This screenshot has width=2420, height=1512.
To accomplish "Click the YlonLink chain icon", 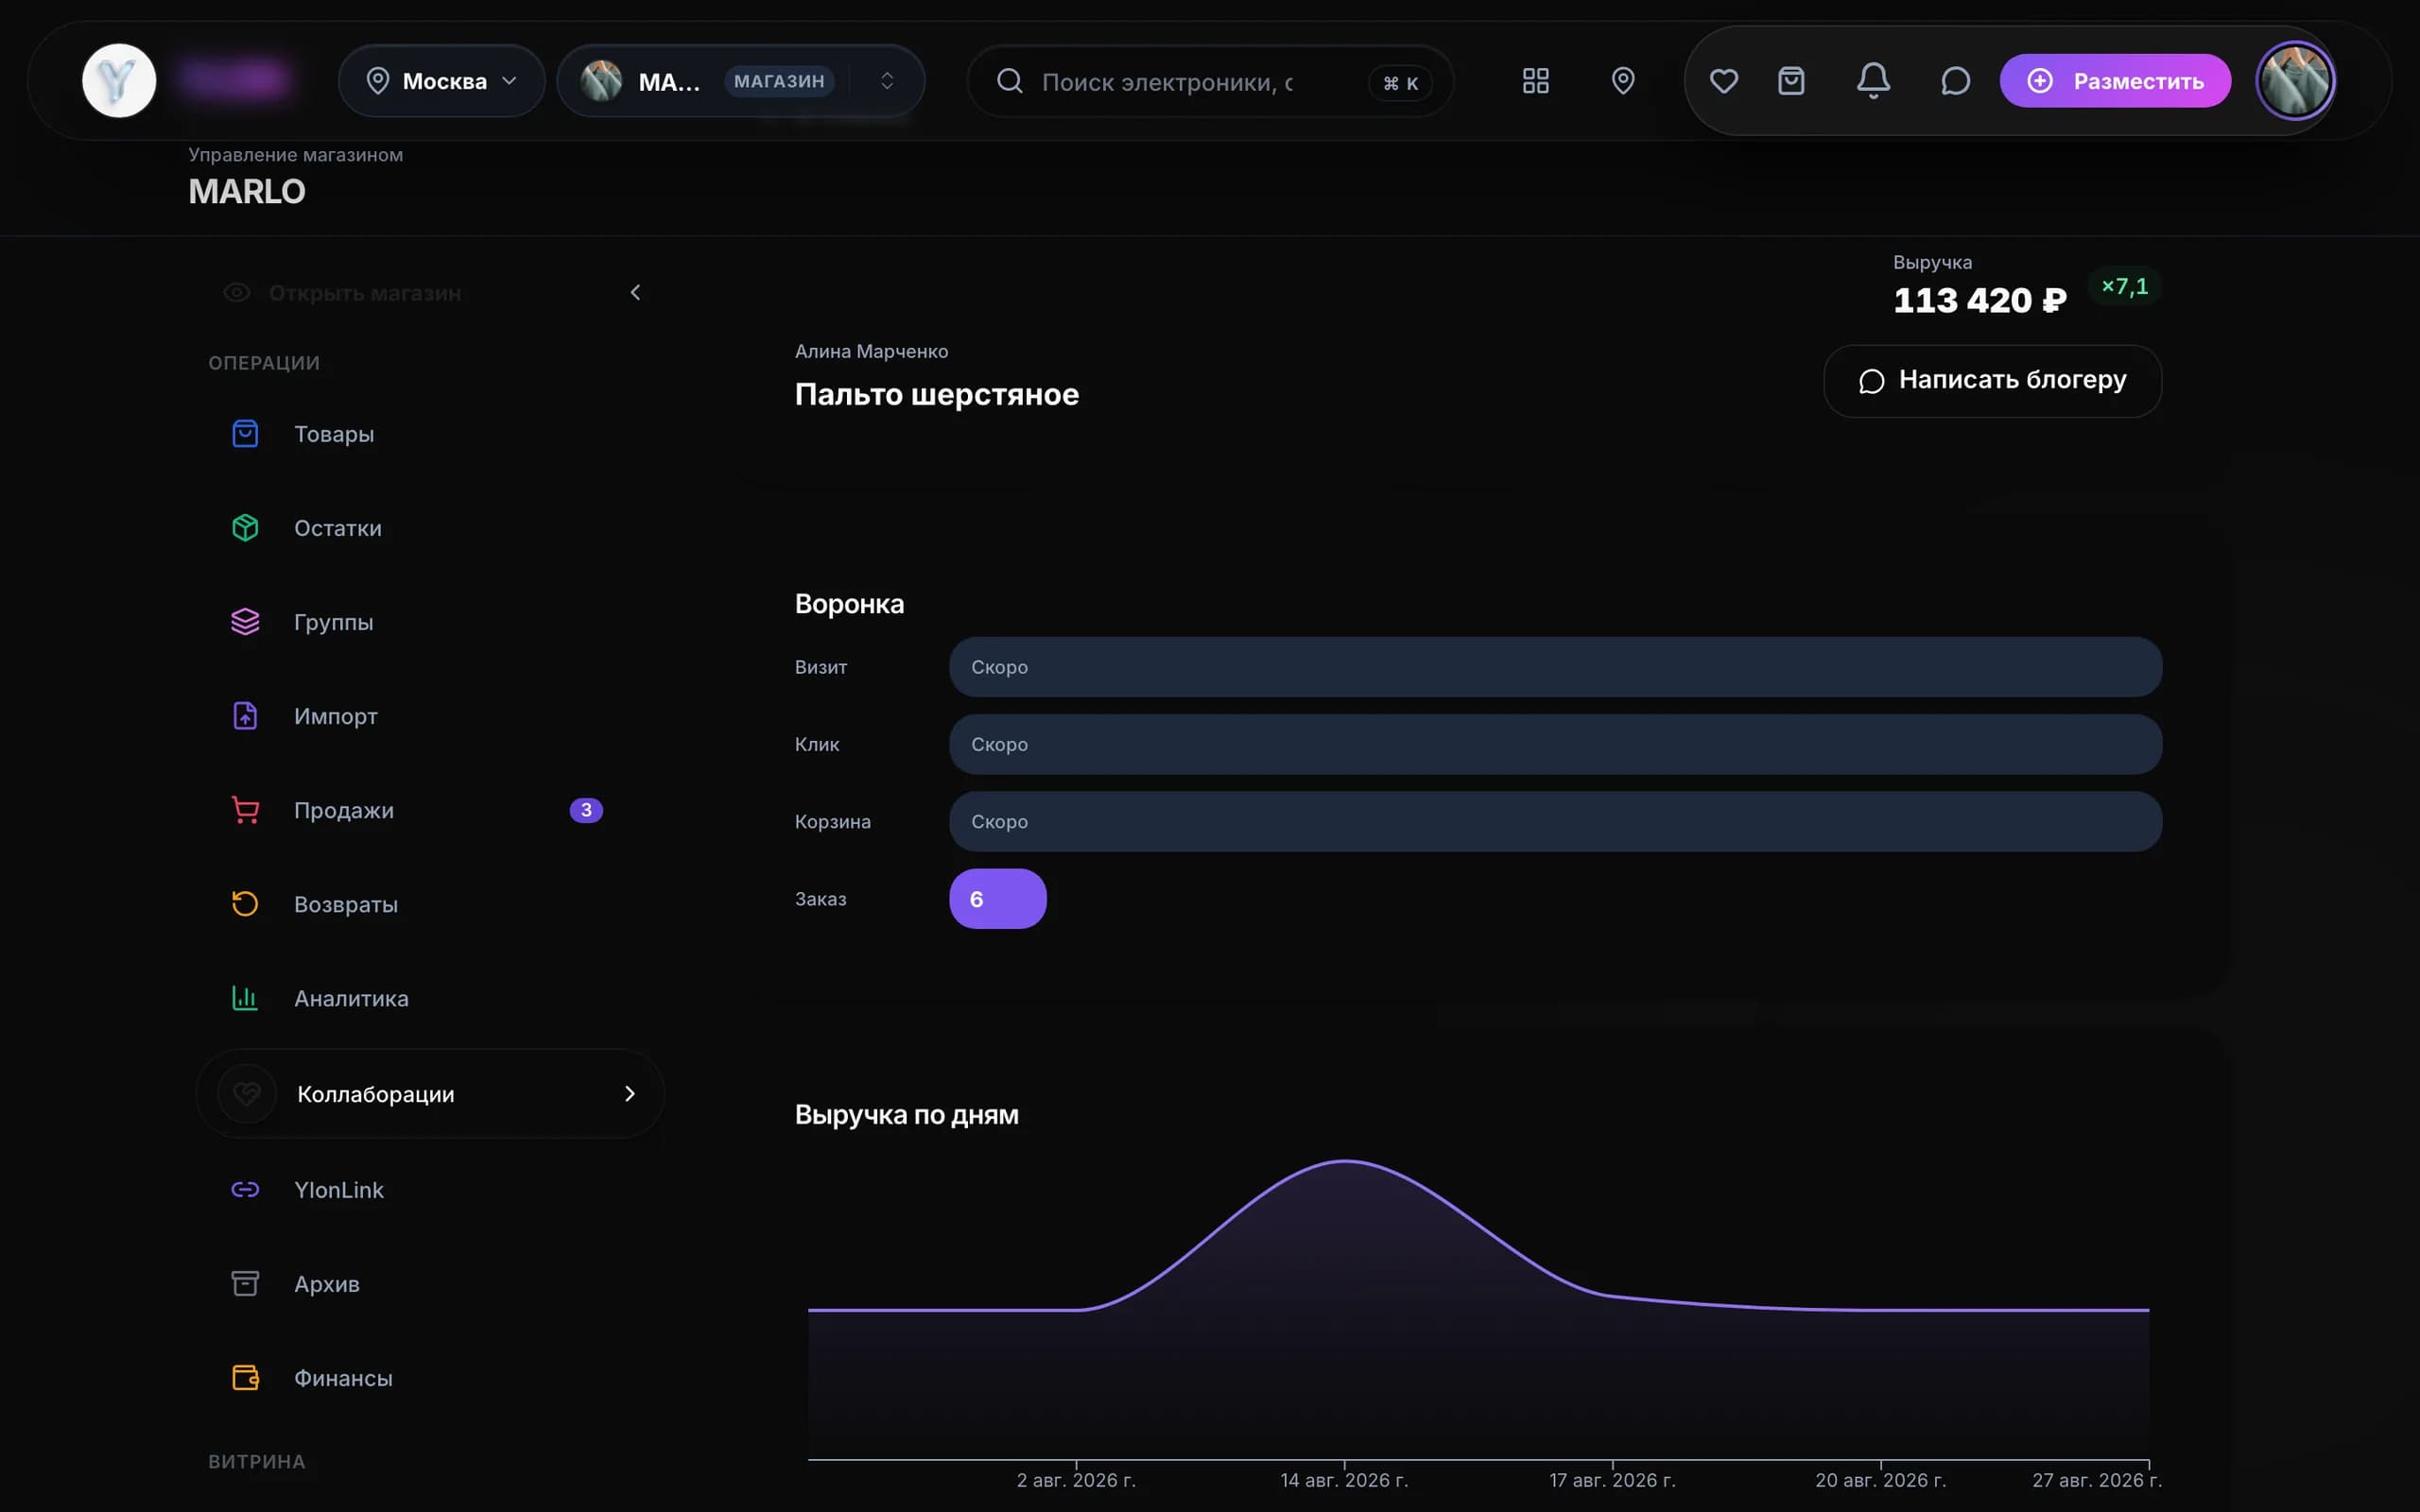I will pos(245,1190).
